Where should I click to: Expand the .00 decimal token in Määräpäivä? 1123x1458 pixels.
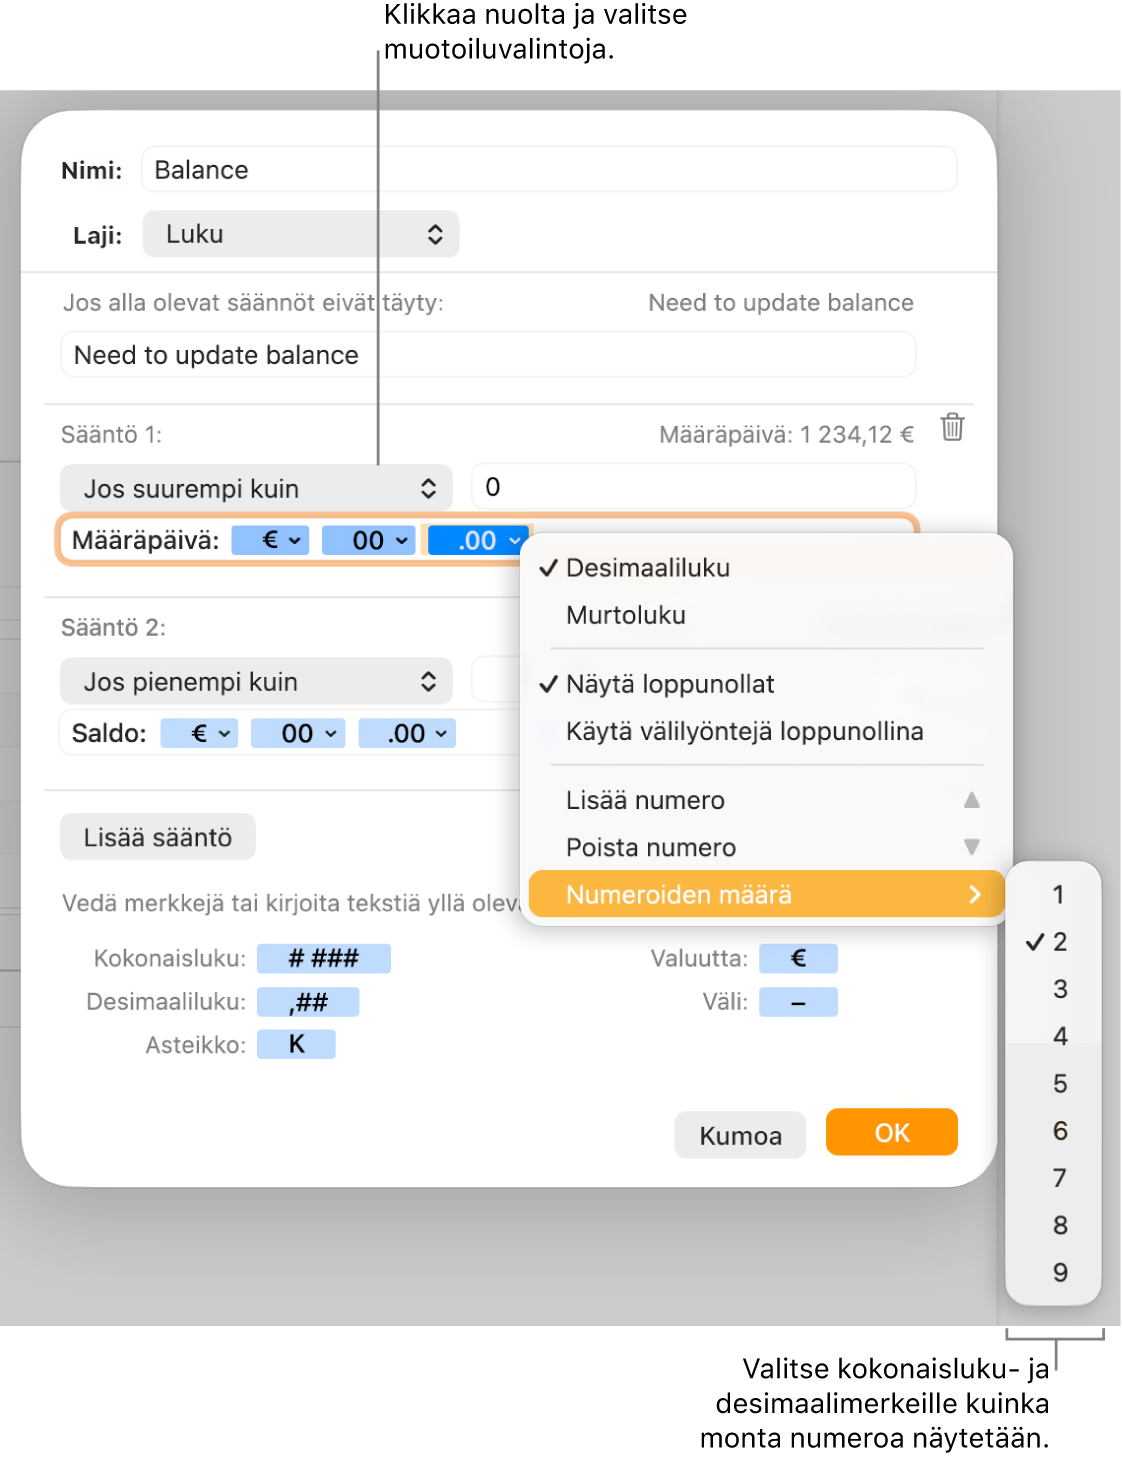478,540
